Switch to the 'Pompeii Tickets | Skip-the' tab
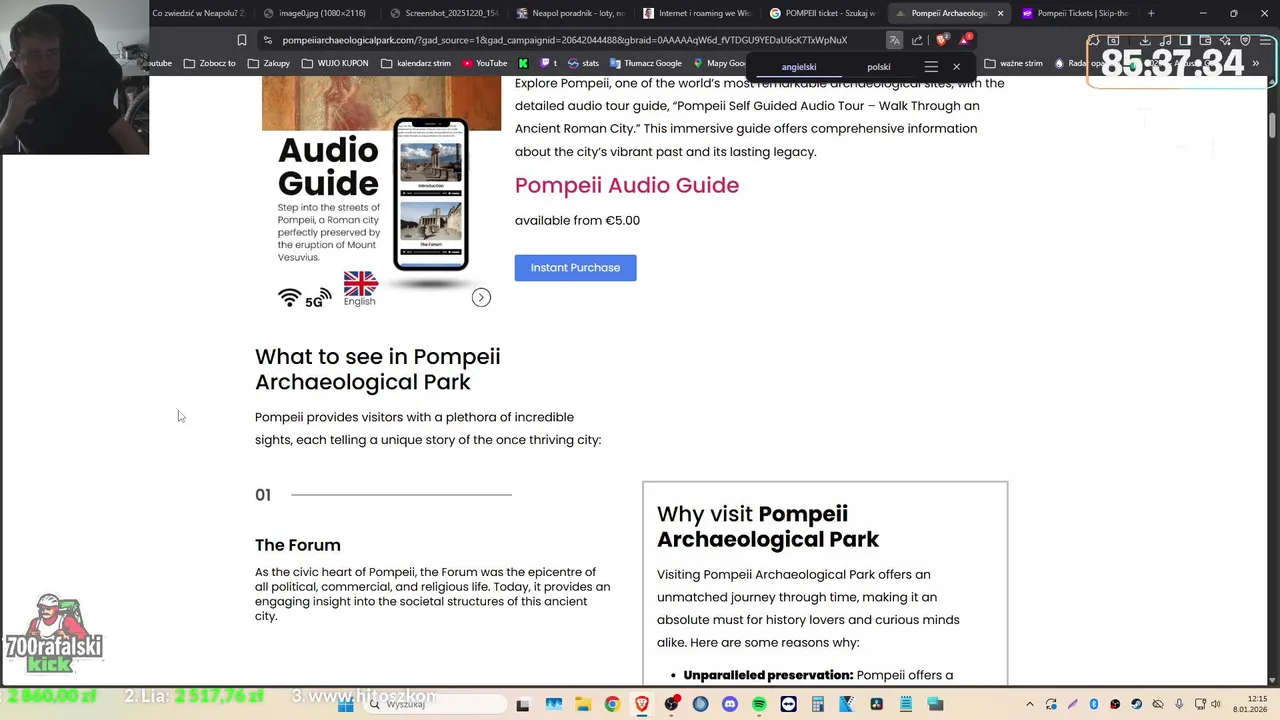1280x720 pixels. (1075, 13)
